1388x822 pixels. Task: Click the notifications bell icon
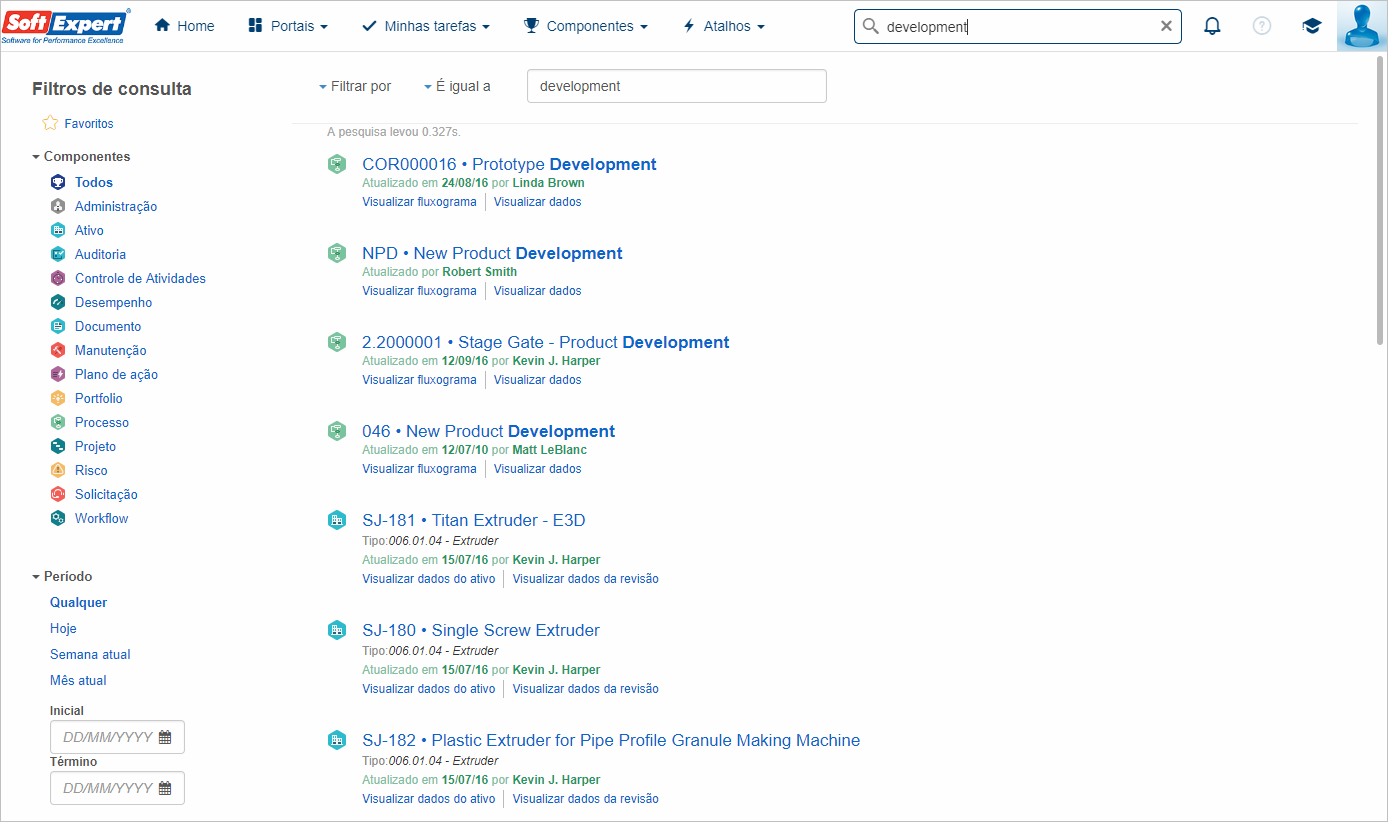1212,26
